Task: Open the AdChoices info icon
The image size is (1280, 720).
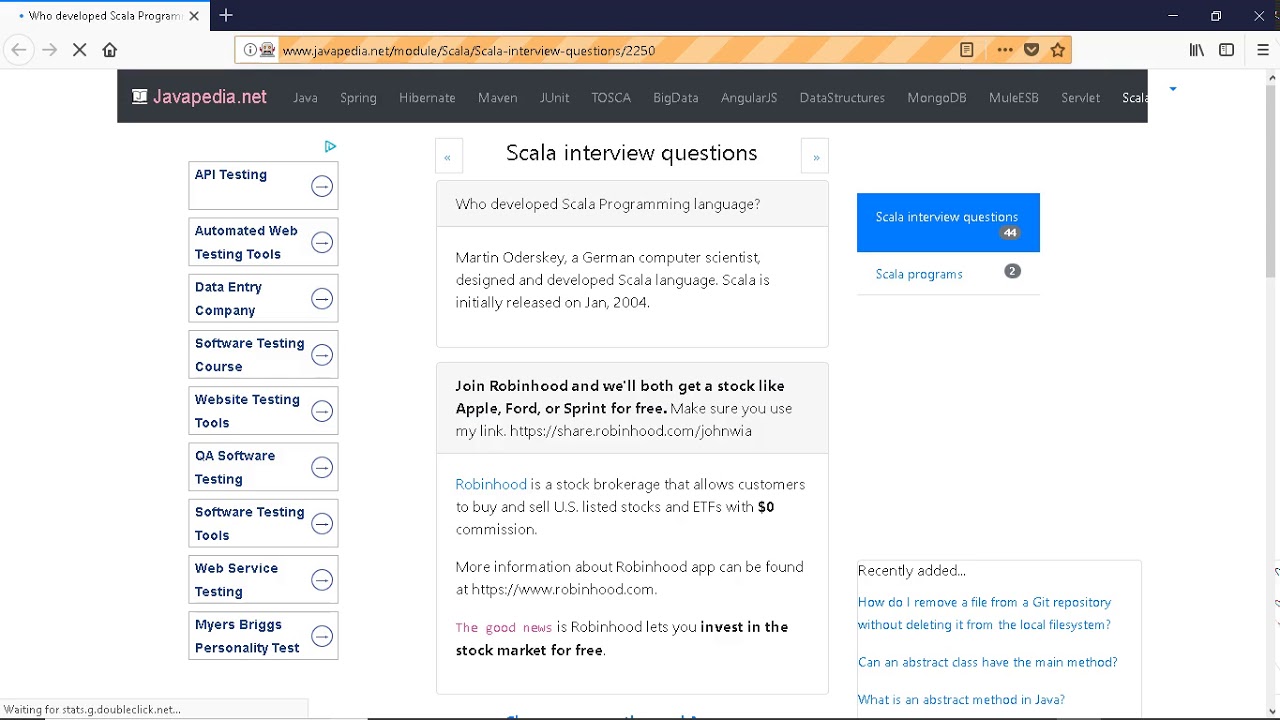Action: click(x=330, y=146)
